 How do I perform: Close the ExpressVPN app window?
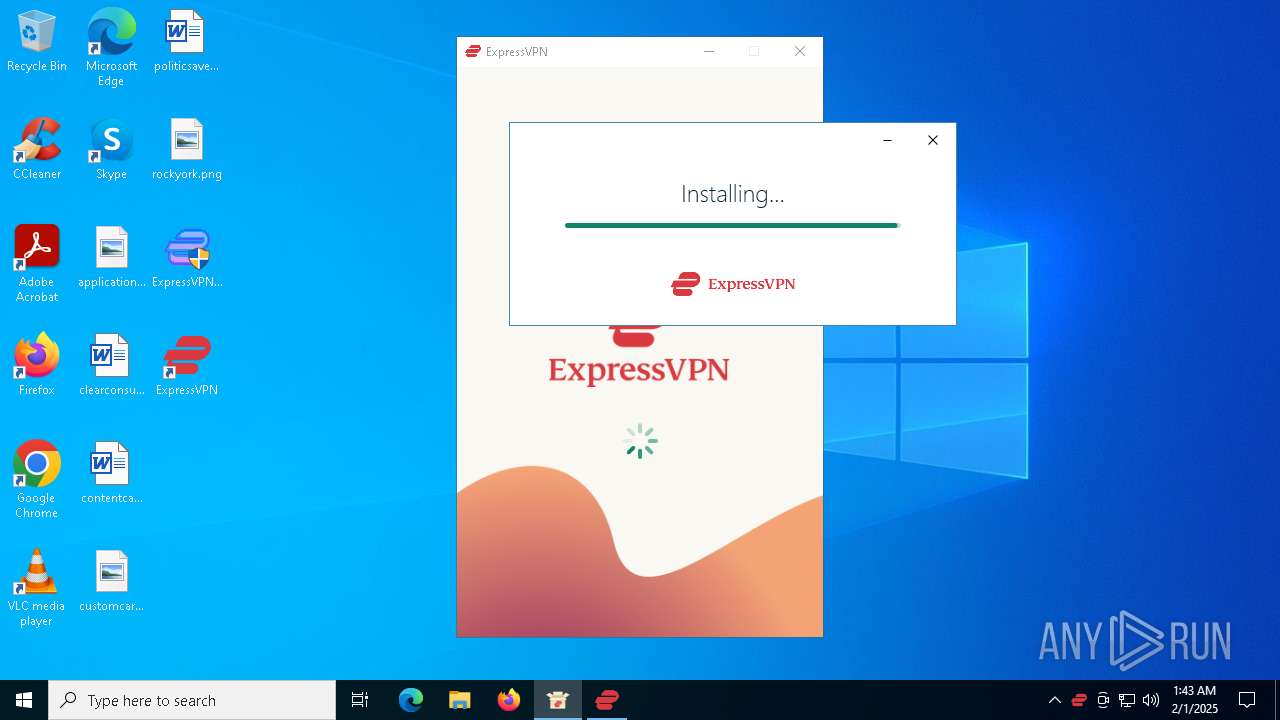click(799, 52)
